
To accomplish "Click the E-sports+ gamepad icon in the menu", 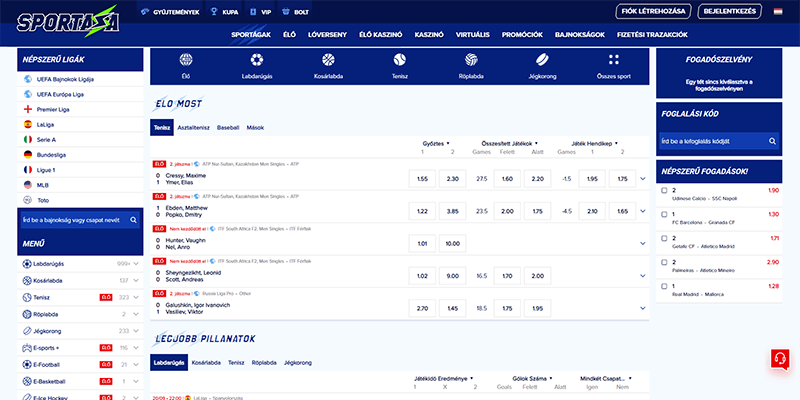I will pyautogui.click(x=27, y=347).
